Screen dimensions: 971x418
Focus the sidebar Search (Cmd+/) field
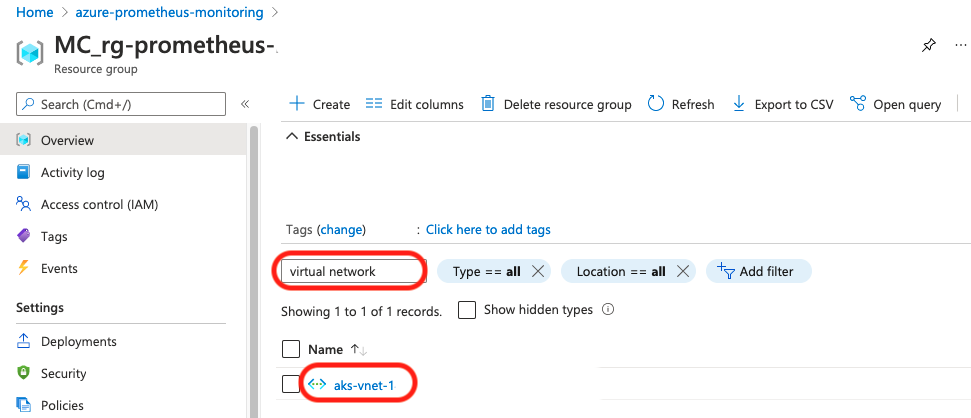click(x=121, y=104)
